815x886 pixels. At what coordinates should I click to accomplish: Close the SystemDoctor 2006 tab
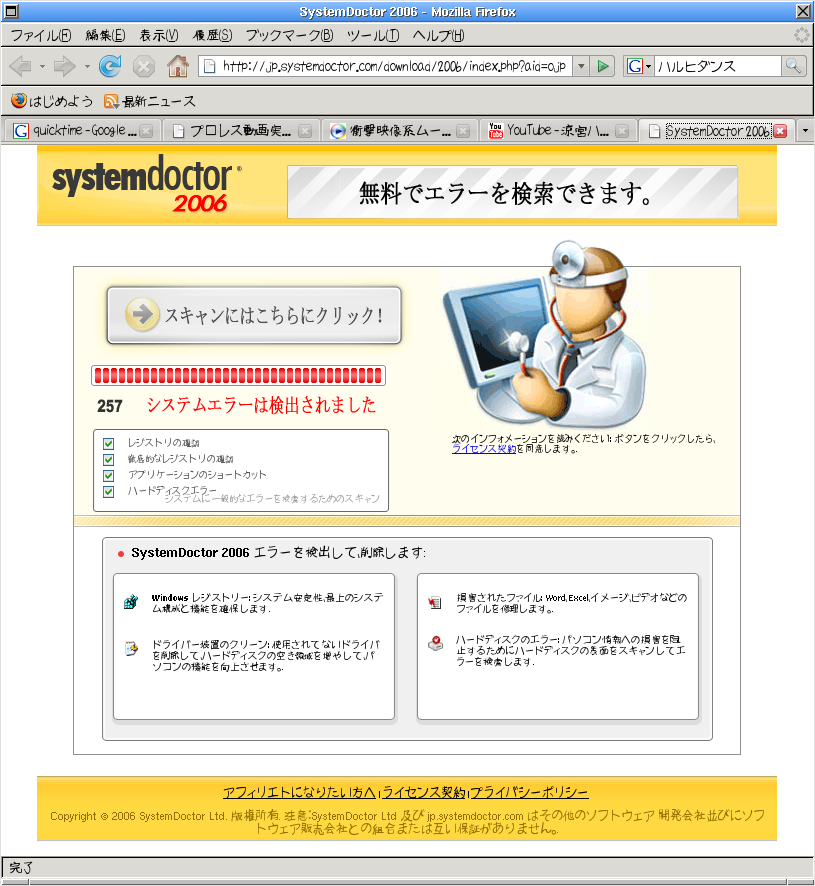[x=780, y=131]
